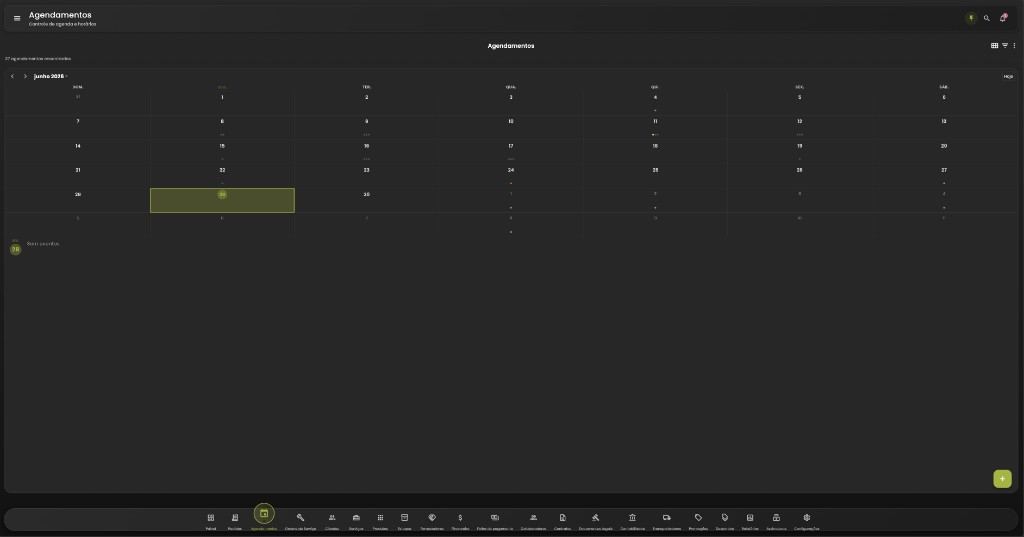Open the Painel tab in bottom bar

pyautogui.click(x=211, y=521)
